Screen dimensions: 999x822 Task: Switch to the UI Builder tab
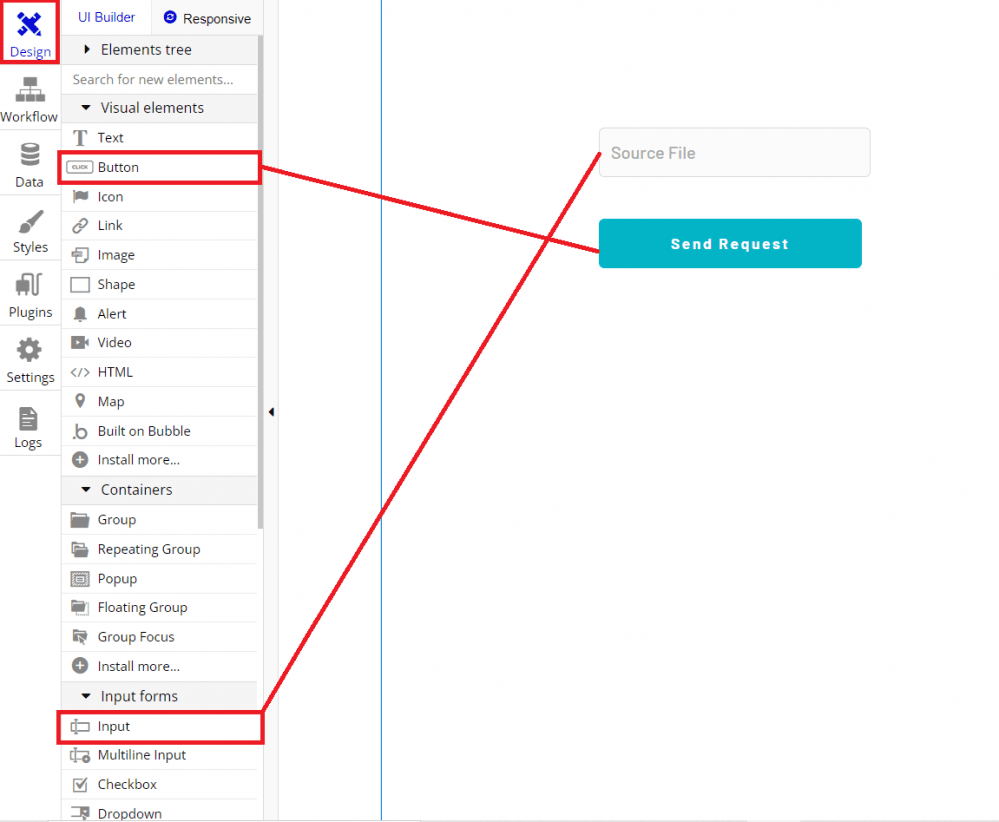(107, 17)
